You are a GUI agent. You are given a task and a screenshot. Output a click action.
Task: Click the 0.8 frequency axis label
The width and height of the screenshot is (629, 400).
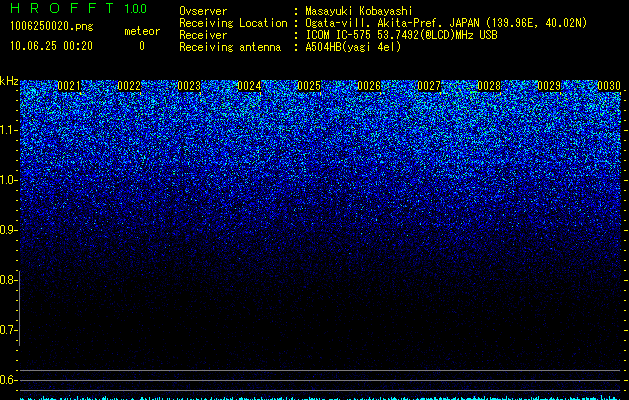click(8, 280)
